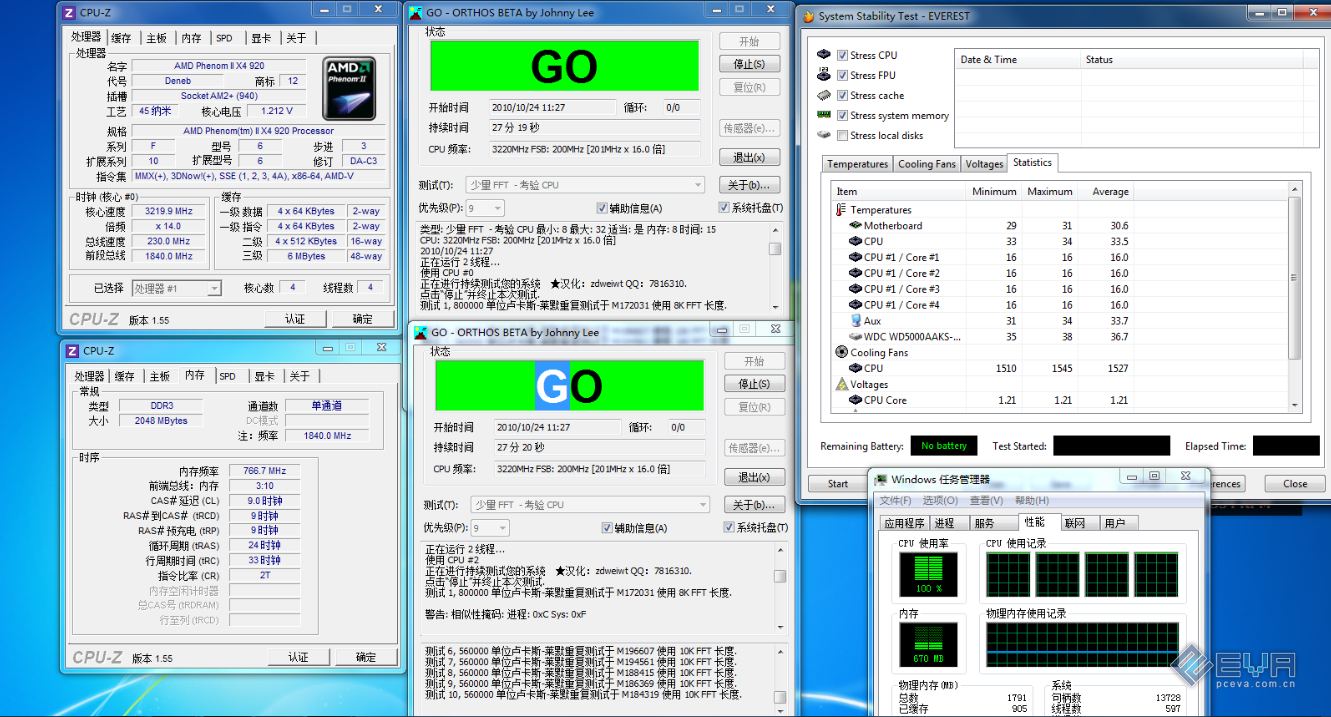Switch to the Voltages tab in EVEREST
1331x717 pixels.
984,164
